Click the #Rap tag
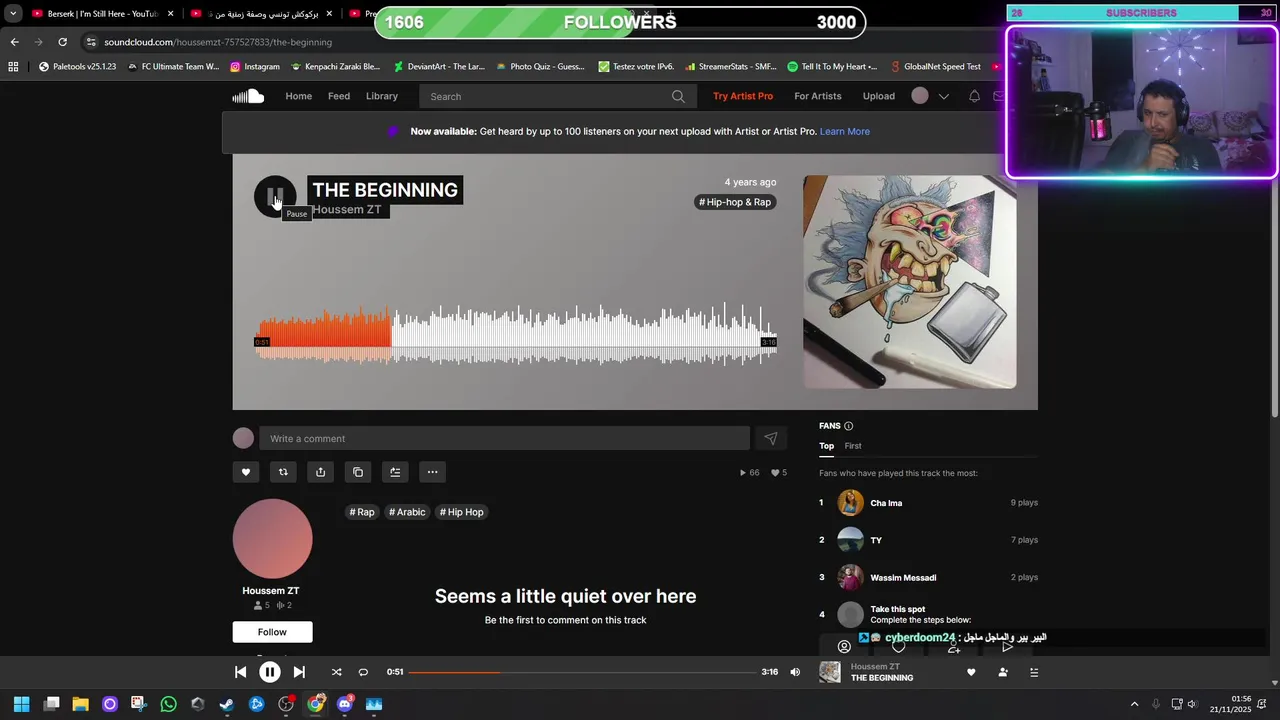The image size is (1280, 720). tap(362, 512)
